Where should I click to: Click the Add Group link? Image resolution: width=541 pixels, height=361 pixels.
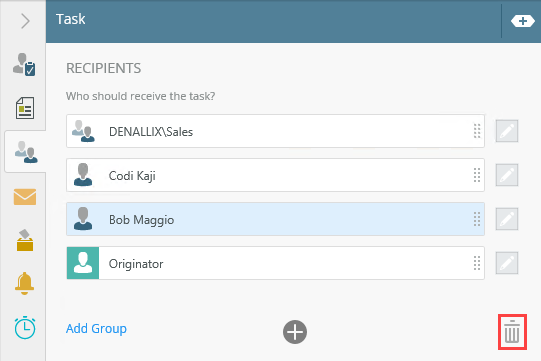click(96, 329)
